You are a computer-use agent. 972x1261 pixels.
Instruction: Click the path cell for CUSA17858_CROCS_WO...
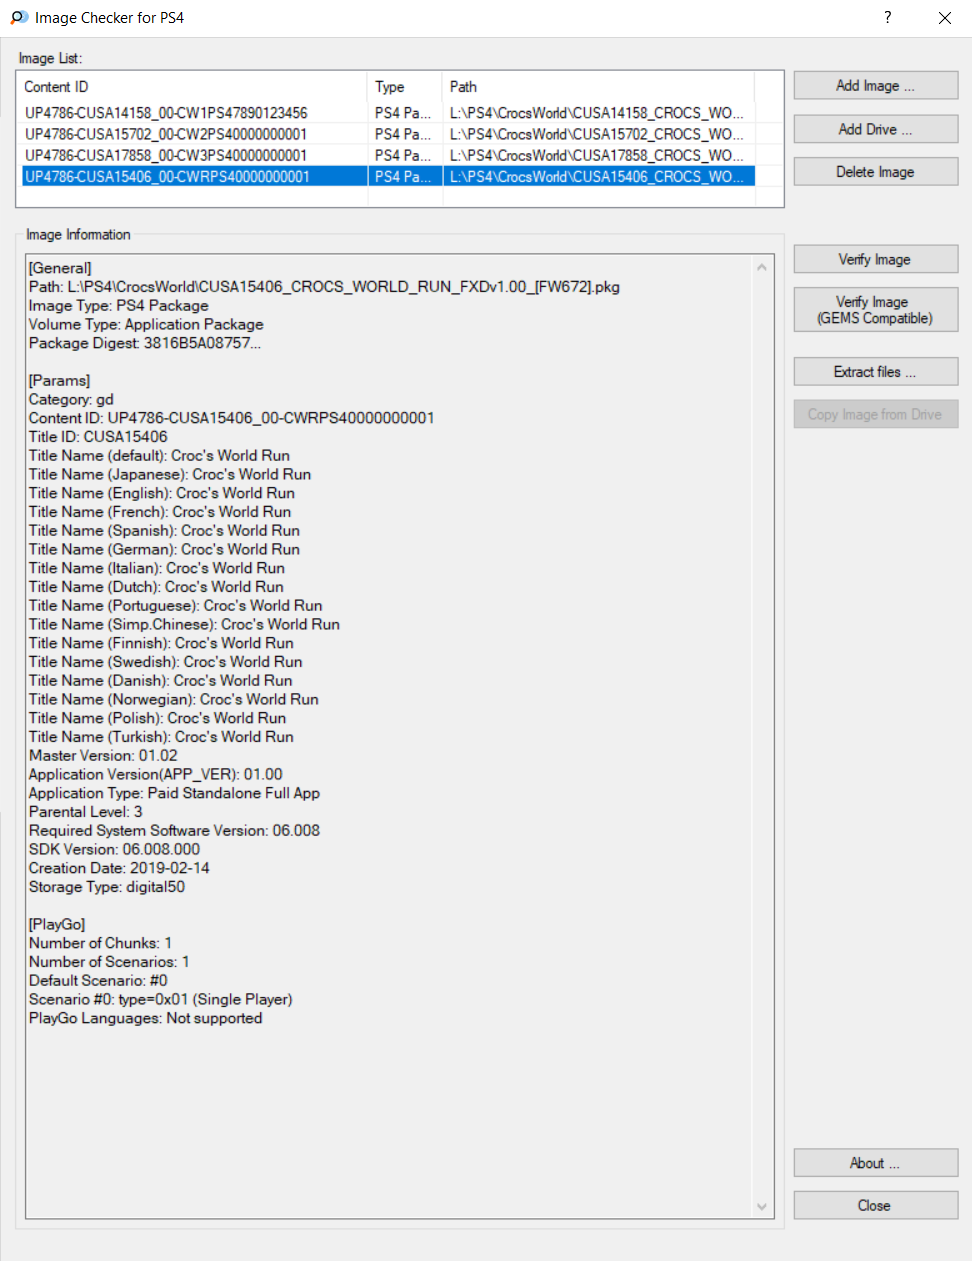[x=597, y=155]
